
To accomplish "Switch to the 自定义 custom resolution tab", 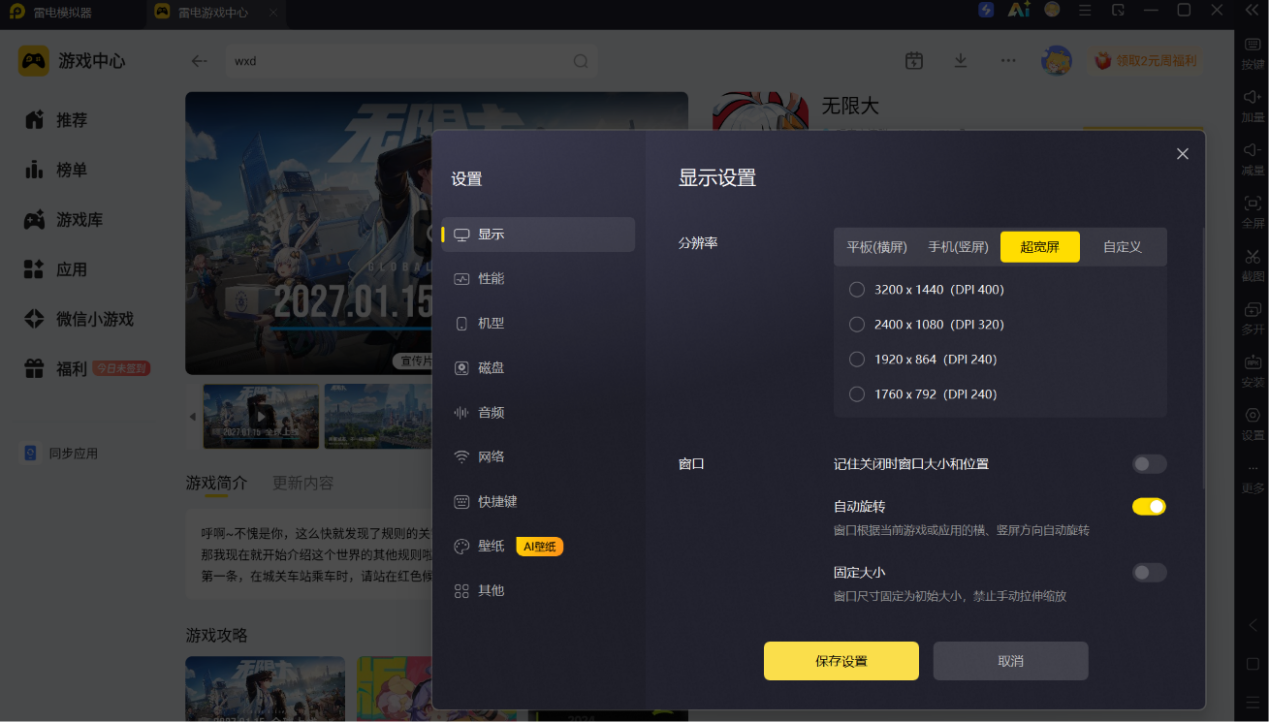I will click(x=1122, y=247).
